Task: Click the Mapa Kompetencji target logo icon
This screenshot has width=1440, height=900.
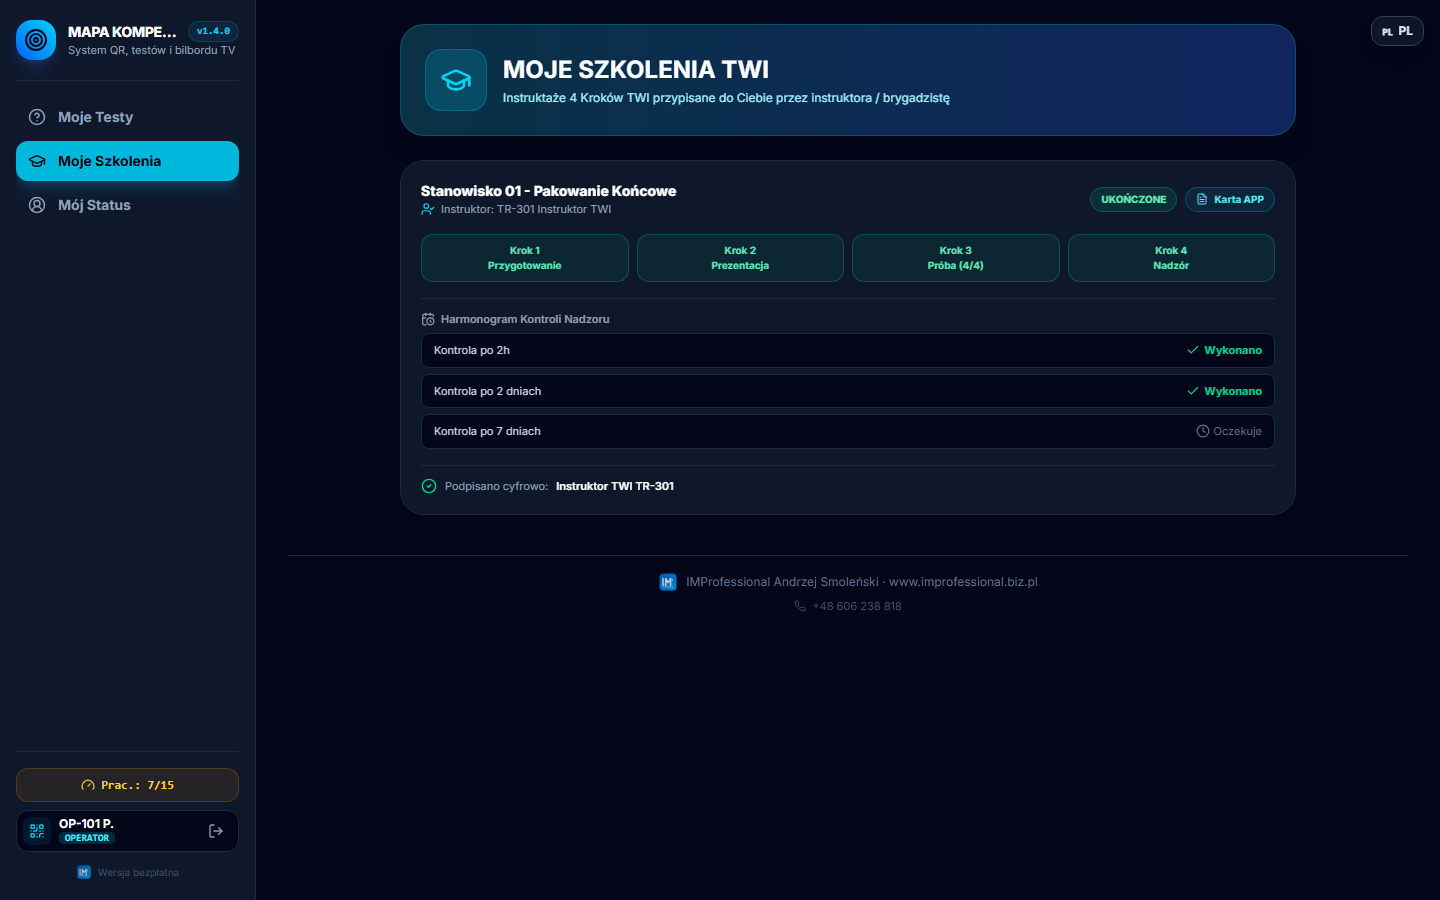Action: pyautogui.click(x=36, y=40)
